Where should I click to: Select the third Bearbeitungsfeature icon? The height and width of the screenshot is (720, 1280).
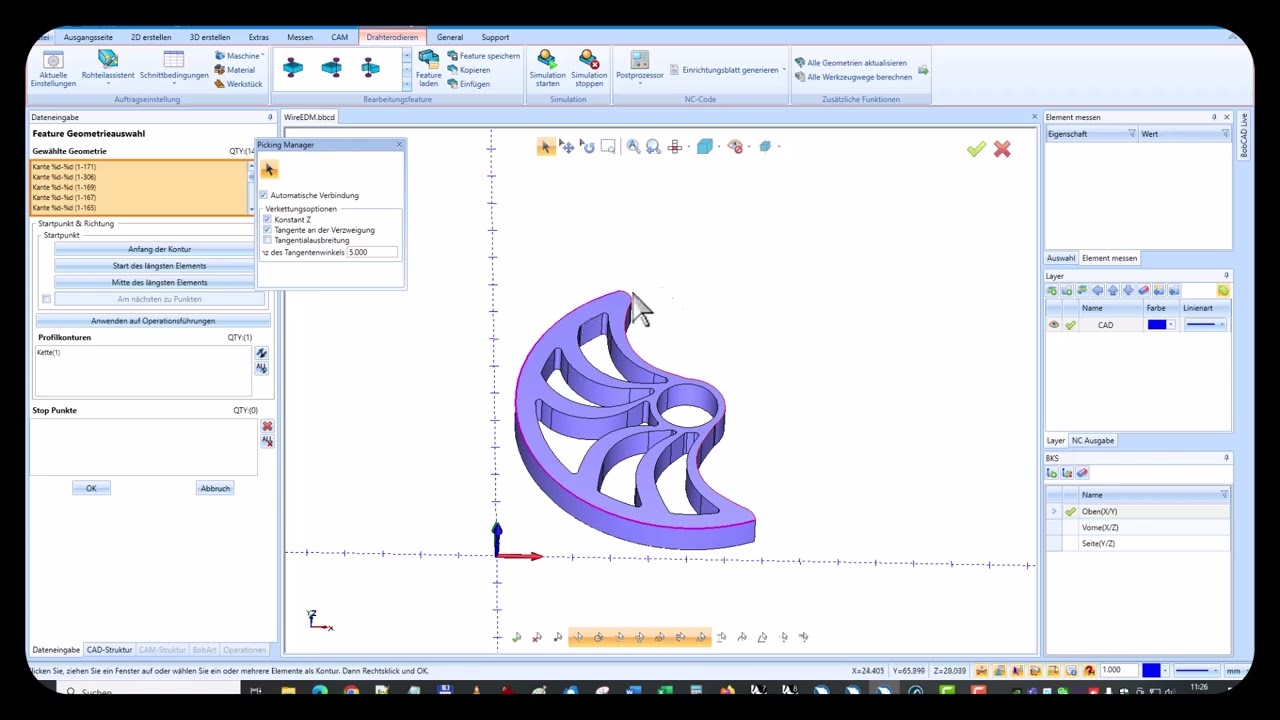[x=370, y=68]
